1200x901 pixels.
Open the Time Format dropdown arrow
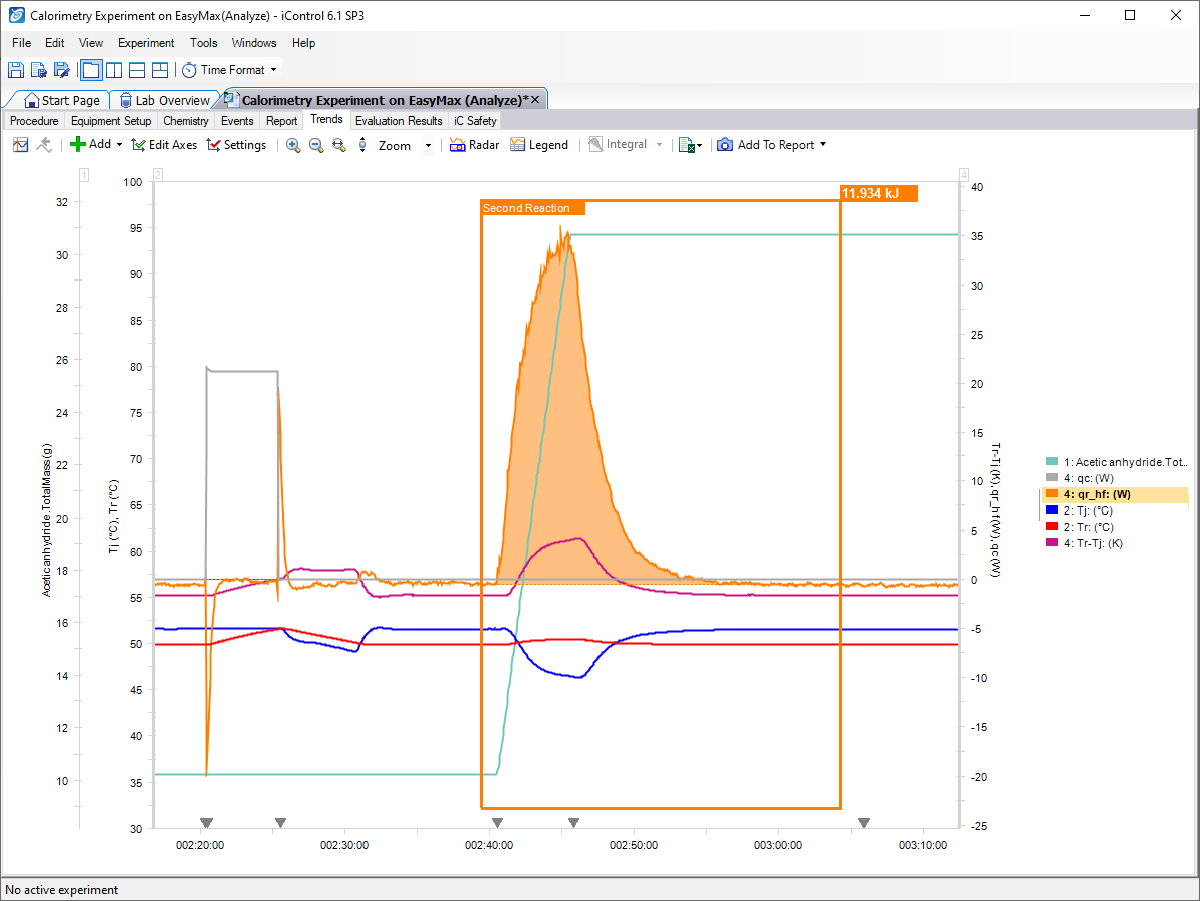pyautogui.click(x=274, y=70)
